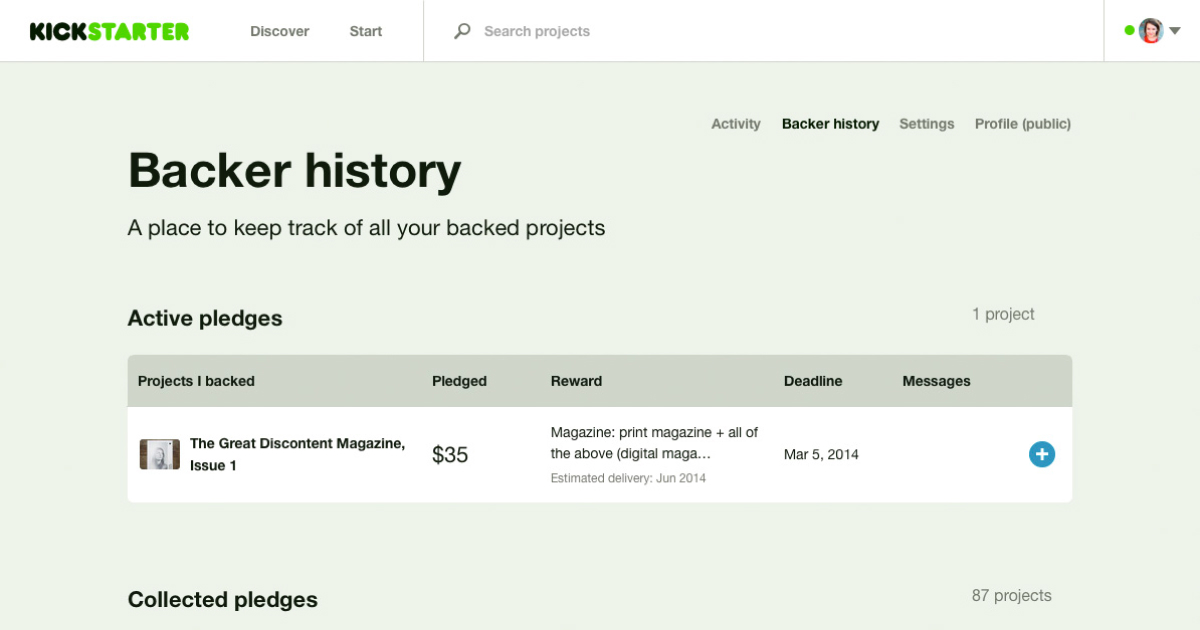Click the $35 pledged amount

(x=449, y=454)
